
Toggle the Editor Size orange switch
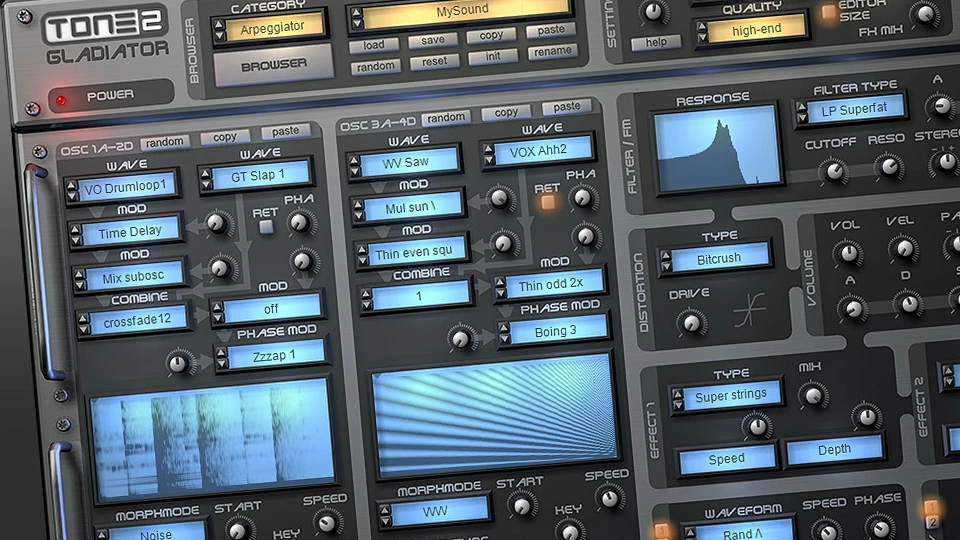click(828, 13)
